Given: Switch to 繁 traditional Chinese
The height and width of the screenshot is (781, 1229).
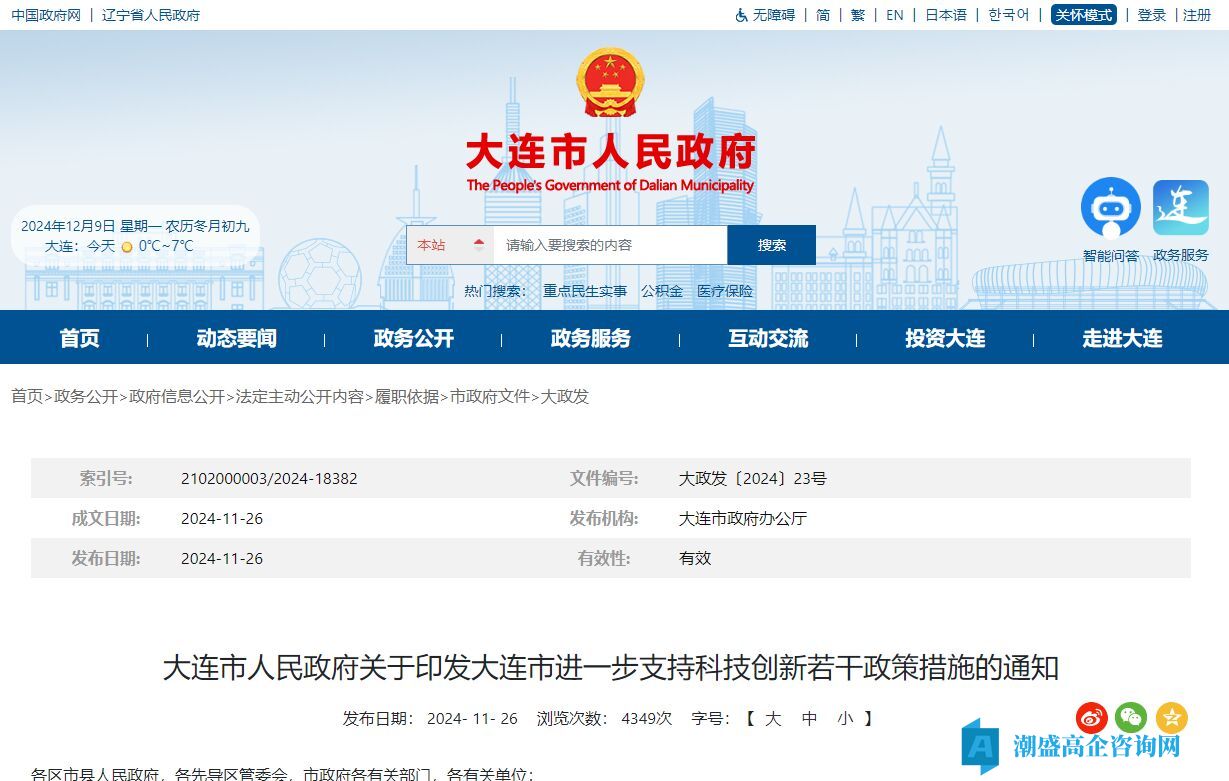Looking at the screenshot, I should click(x=858, y=15).
